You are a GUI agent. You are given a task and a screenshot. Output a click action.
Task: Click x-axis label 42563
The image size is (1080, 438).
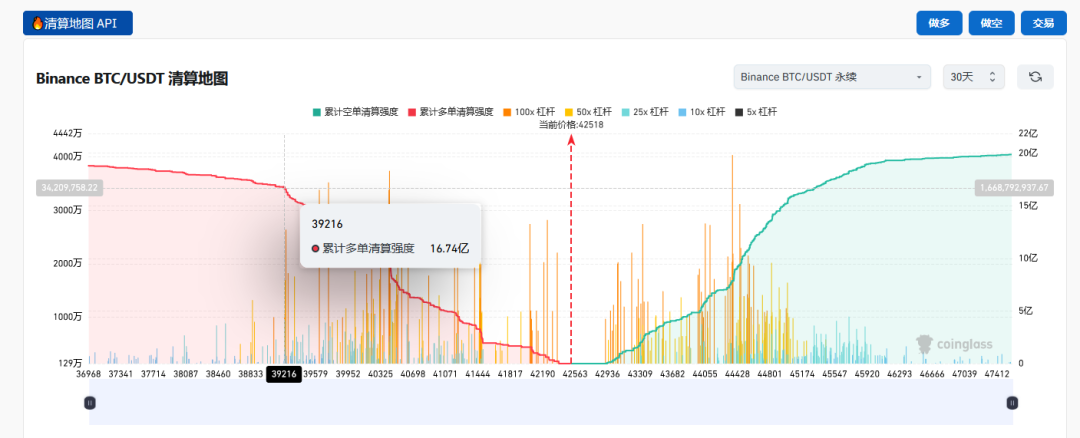click(574, 374)
